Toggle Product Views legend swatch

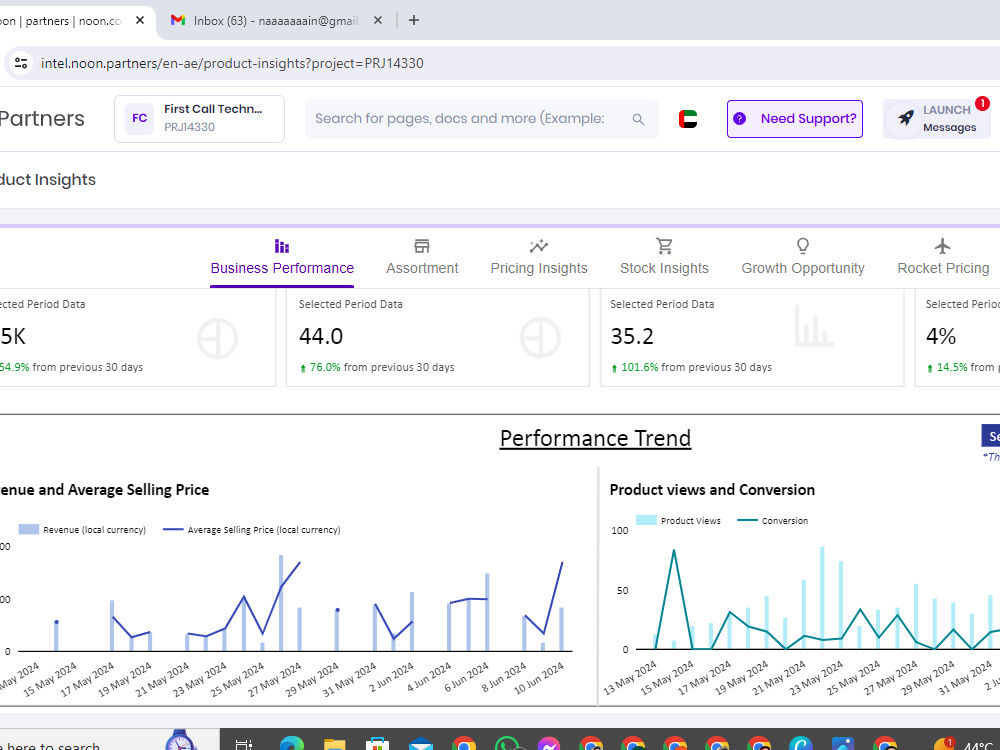pos(646,520)
